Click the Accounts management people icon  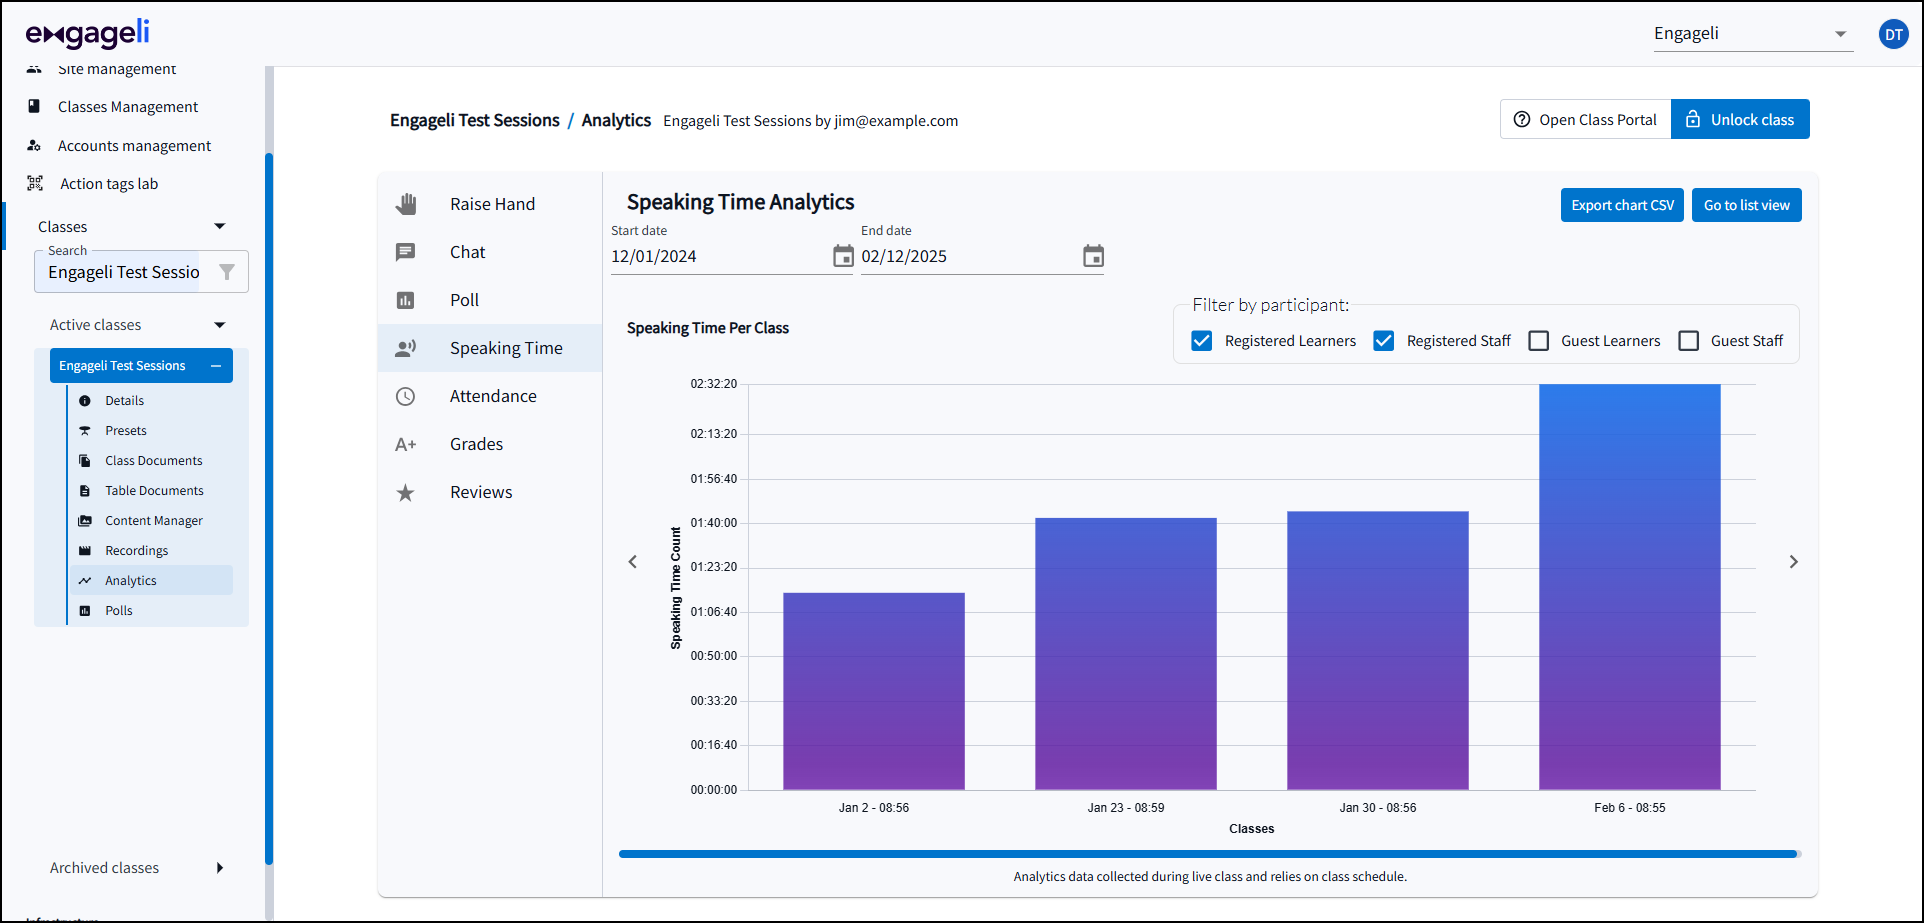[x=34, y=145]
